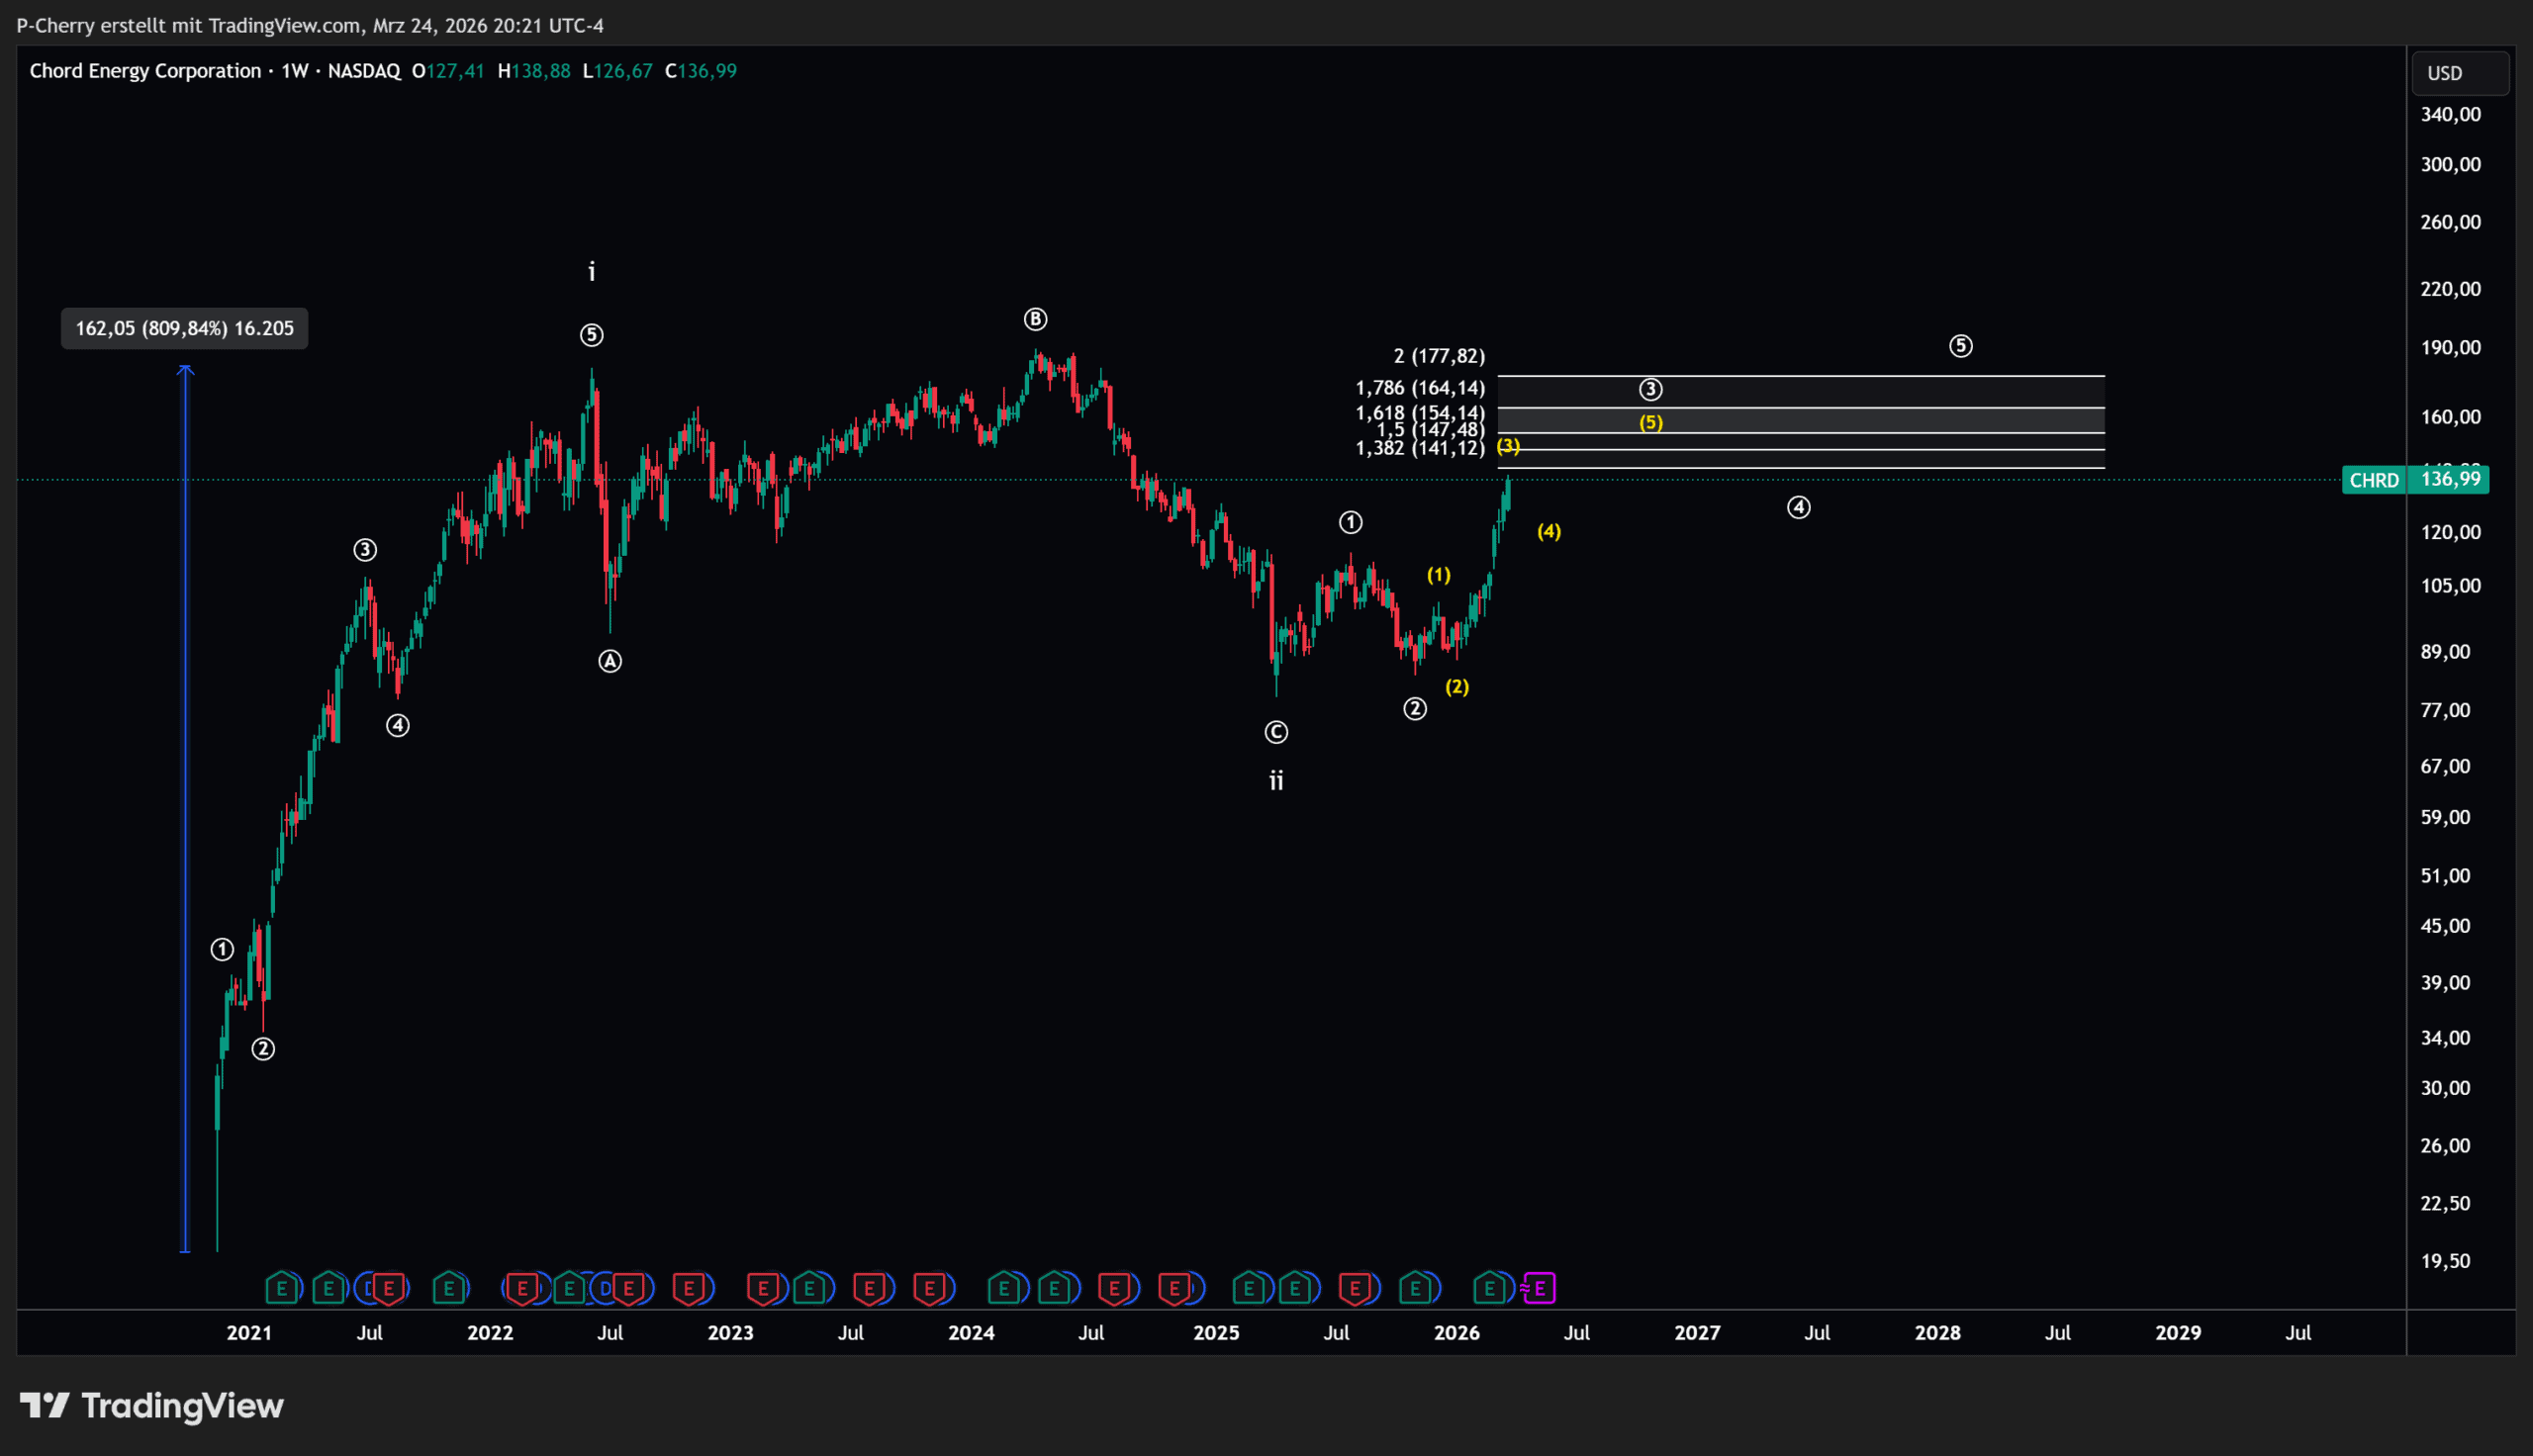Click the CHRD price axis label

[x=2374, y=480]
